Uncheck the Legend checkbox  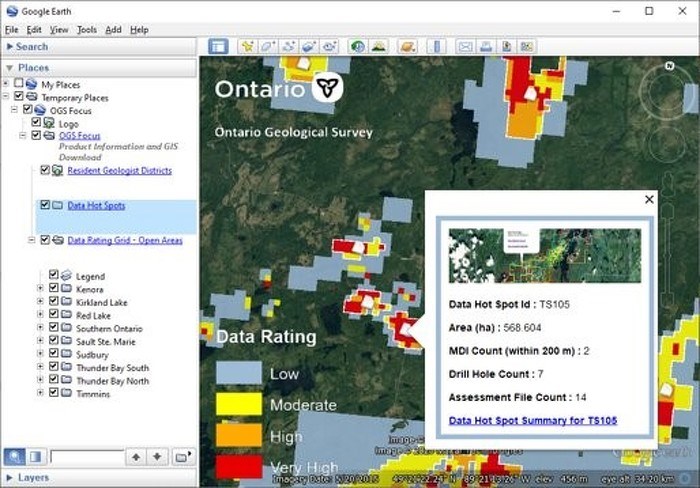[x=54, y=274]
